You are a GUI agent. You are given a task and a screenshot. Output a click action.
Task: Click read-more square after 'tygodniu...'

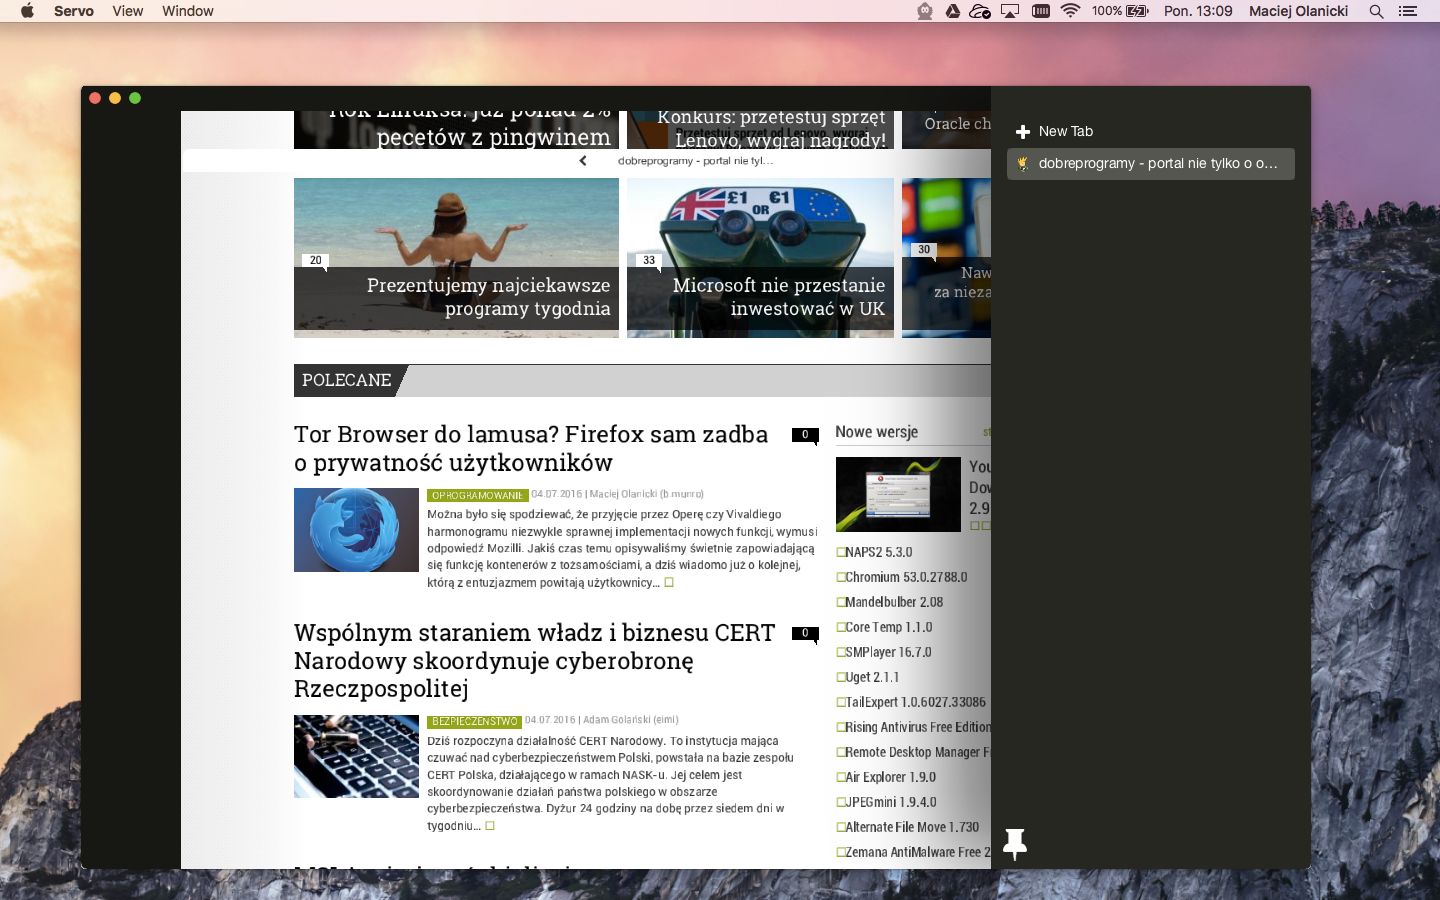coord(489,826)
